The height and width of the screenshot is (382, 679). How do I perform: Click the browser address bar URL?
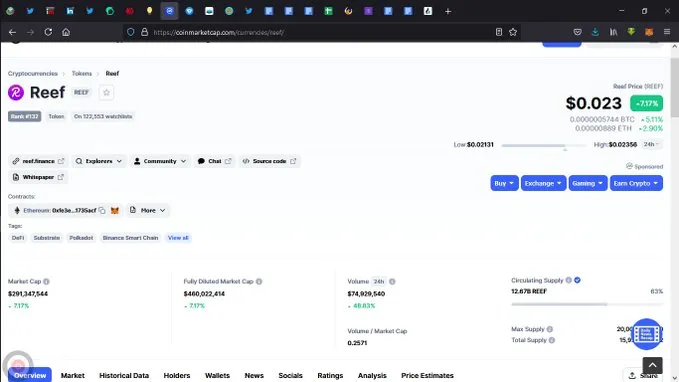tap(218, 32)
